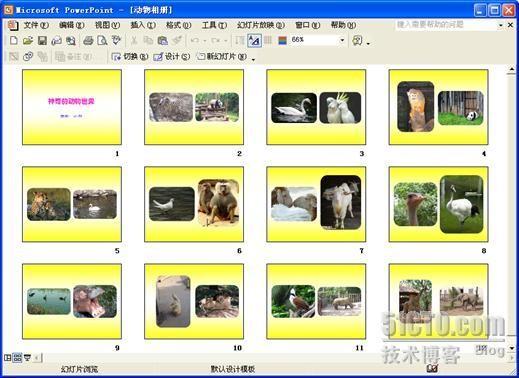Save the presentation with the floppy disk icon
The width and height of the screenshot is (519, 378).
coord(42,40)
